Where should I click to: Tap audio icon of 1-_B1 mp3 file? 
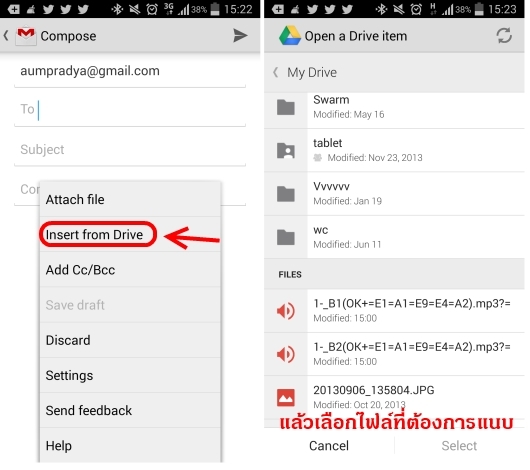click(286, 311)
